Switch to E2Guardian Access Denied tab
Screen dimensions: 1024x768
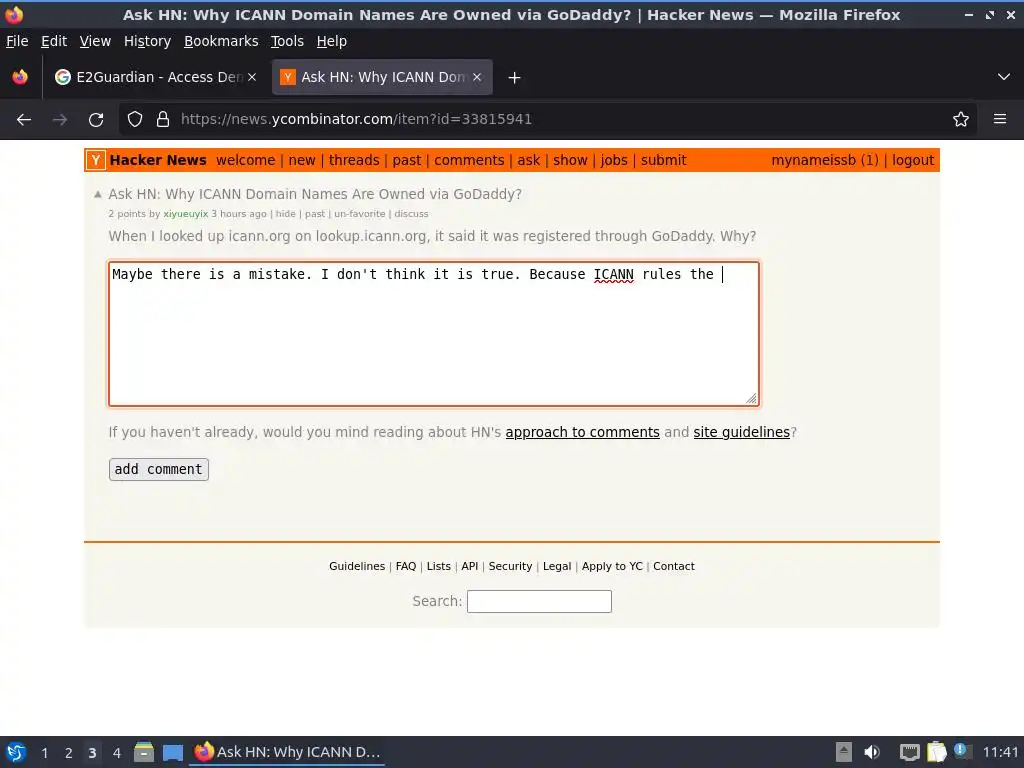click(155, 77)
